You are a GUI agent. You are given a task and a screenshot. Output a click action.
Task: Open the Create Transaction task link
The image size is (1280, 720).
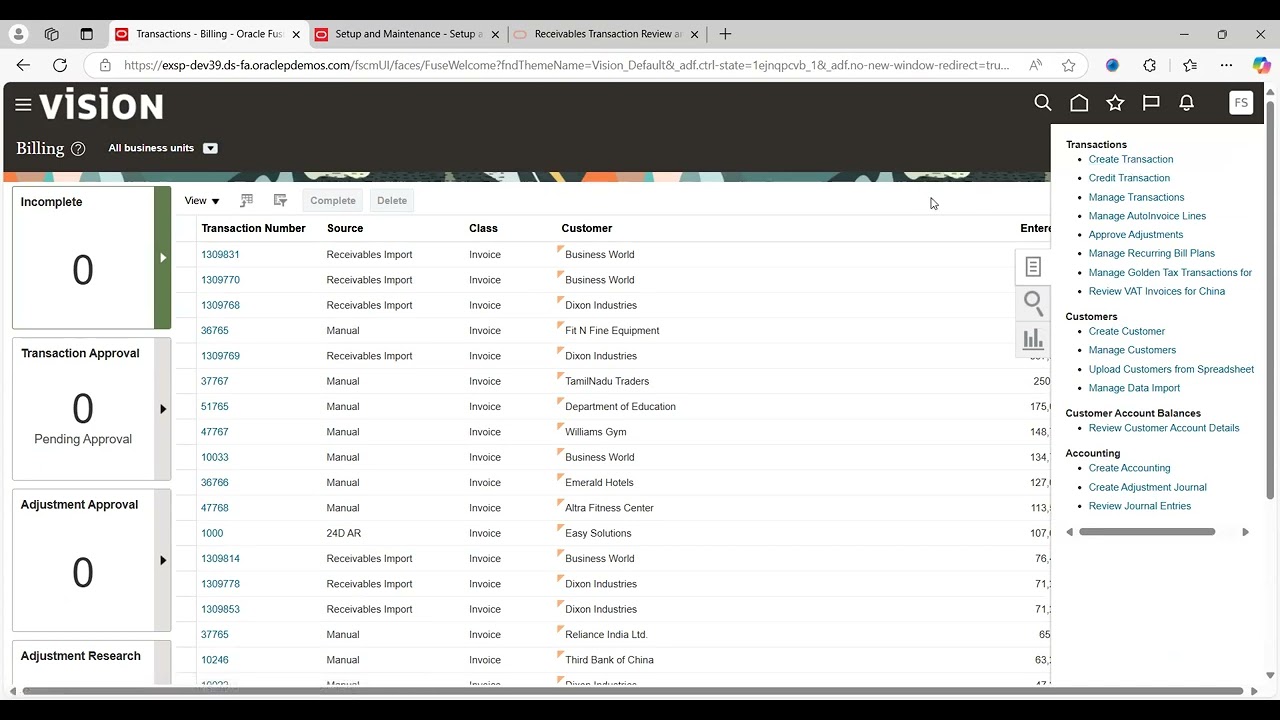(x=1130, y=159)
